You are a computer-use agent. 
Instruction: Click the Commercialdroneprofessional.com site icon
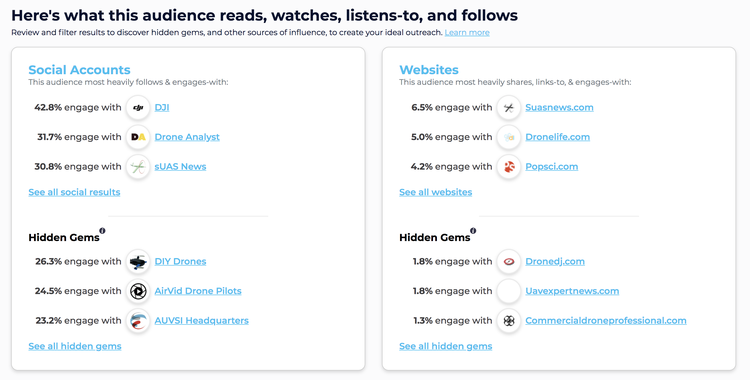pyautogui.click(x=509, y=321)
